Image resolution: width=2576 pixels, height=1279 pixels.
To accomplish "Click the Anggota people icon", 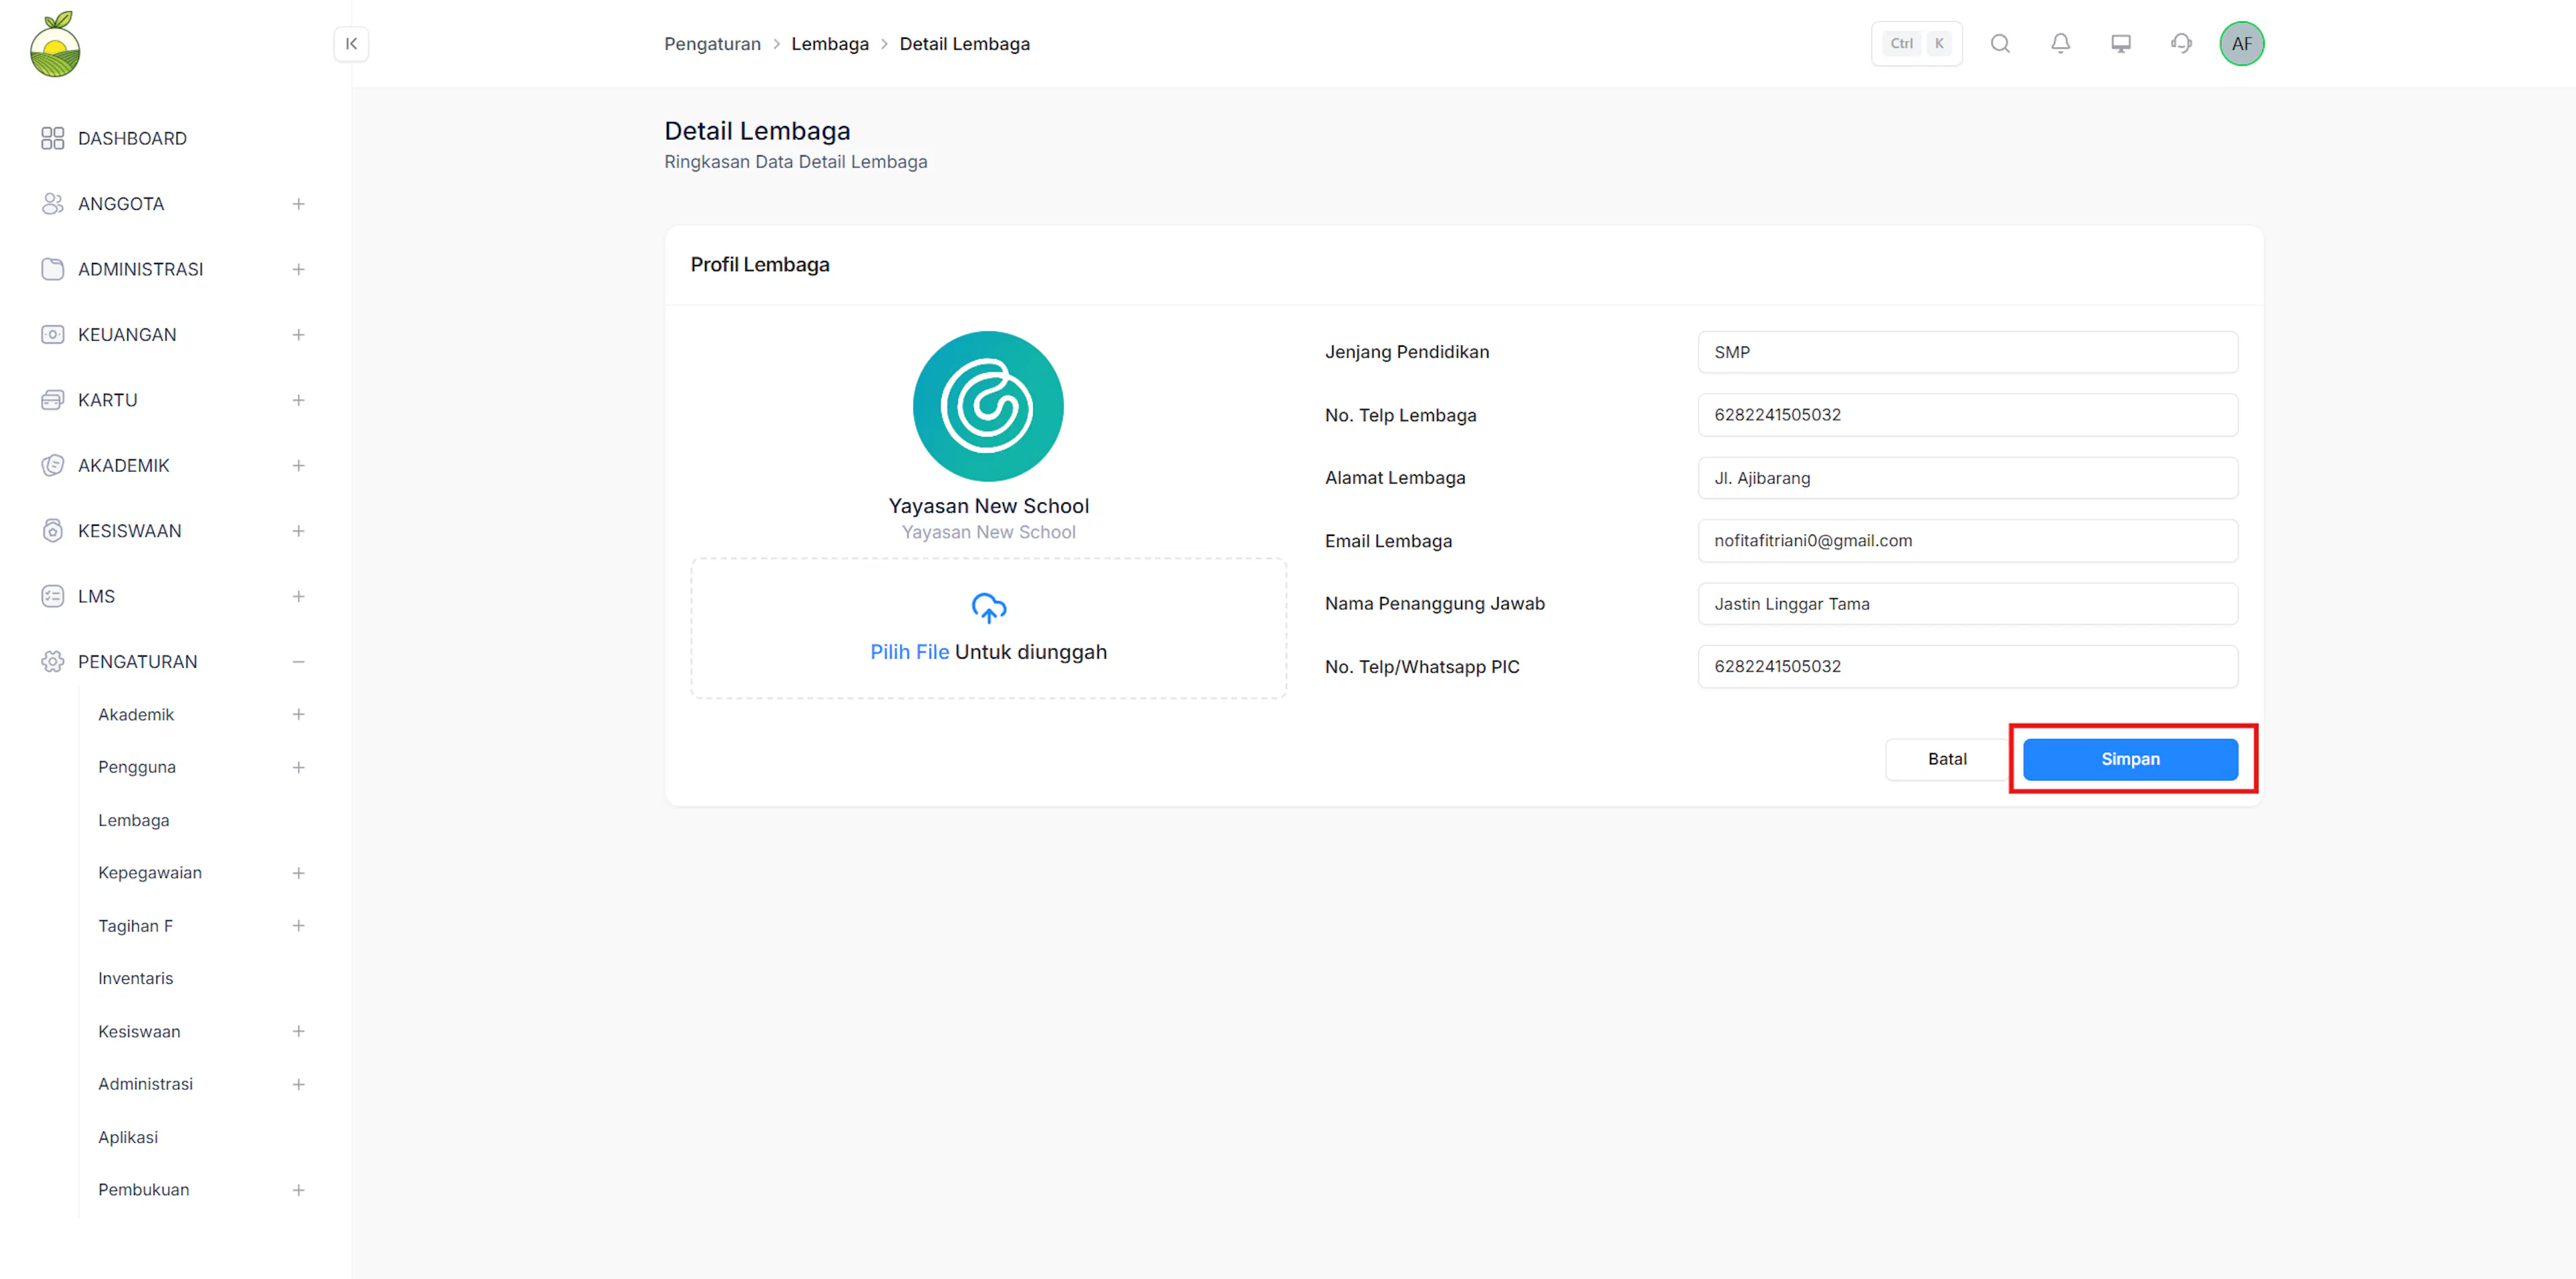I will point(53,204).
